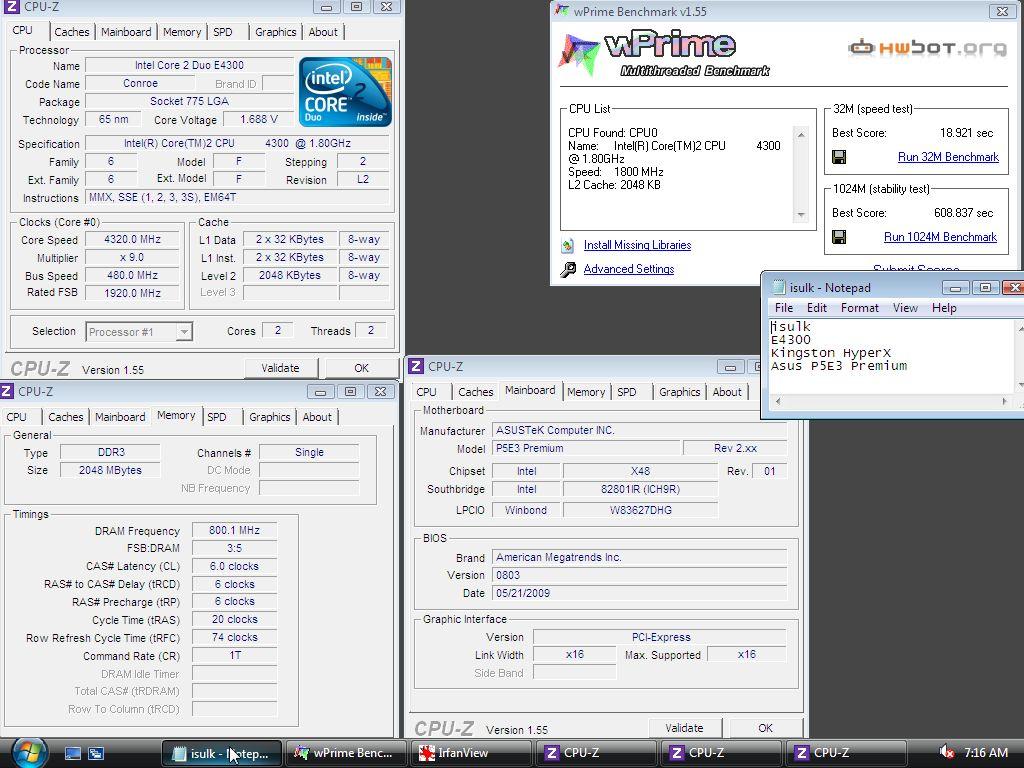
Task: Open Graphics tab in Mainboard CPU-Z window
Action: coord(679,392)
